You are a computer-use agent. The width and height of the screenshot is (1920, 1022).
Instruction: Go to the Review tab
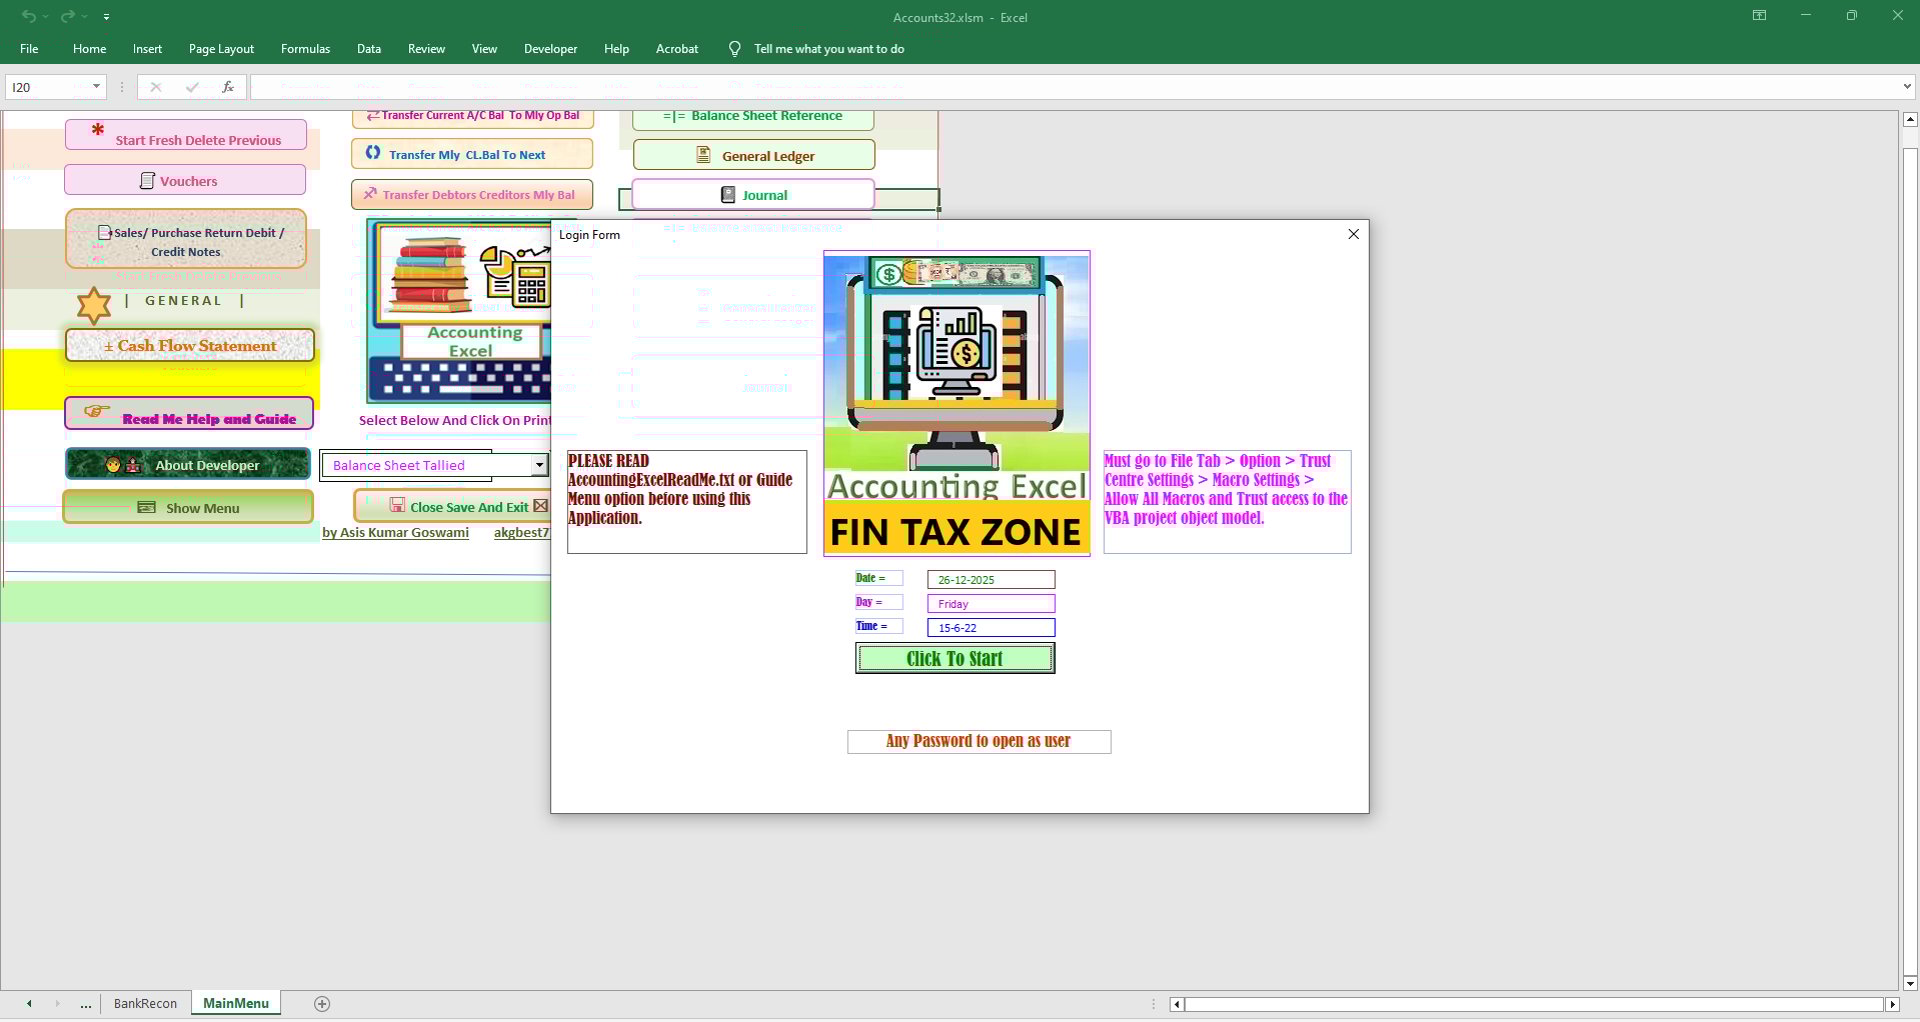tap(426, 49)
